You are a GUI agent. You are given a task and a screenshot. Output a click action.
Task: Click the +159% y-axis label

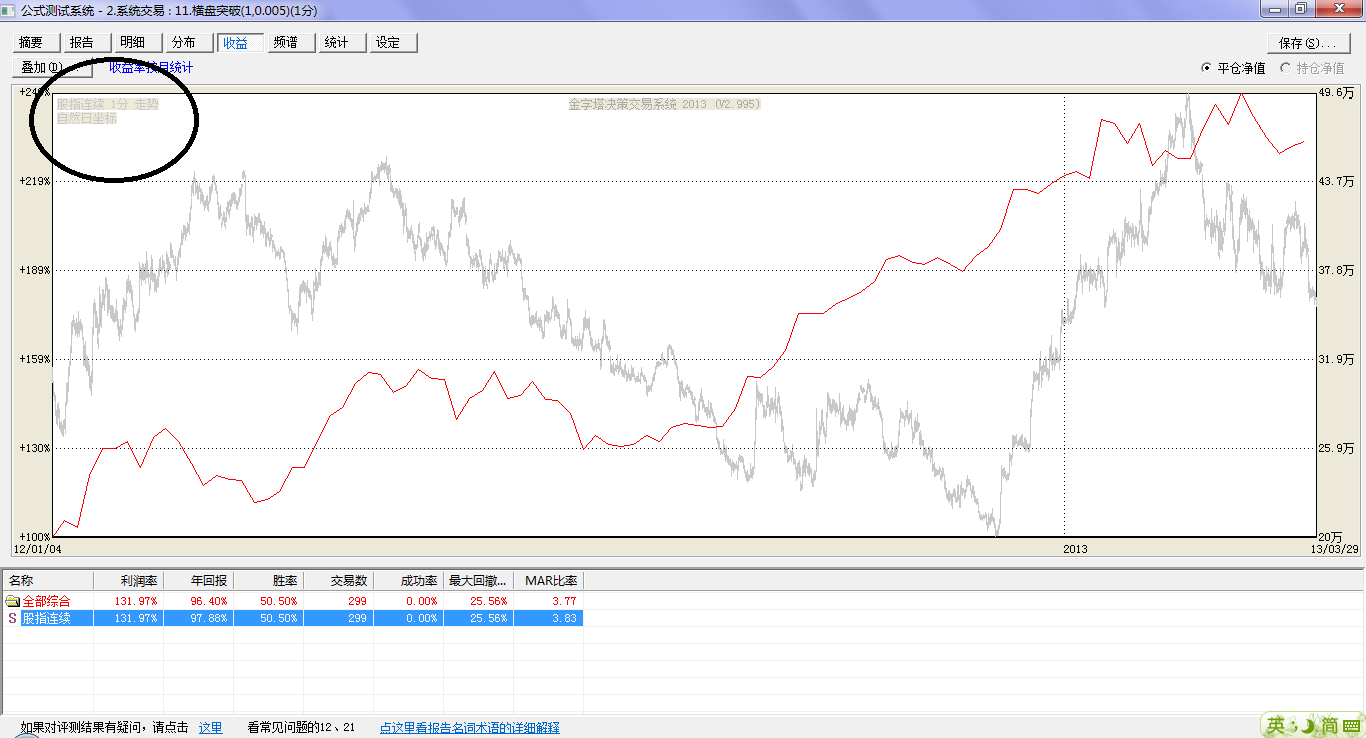click(x=34, y=359)
